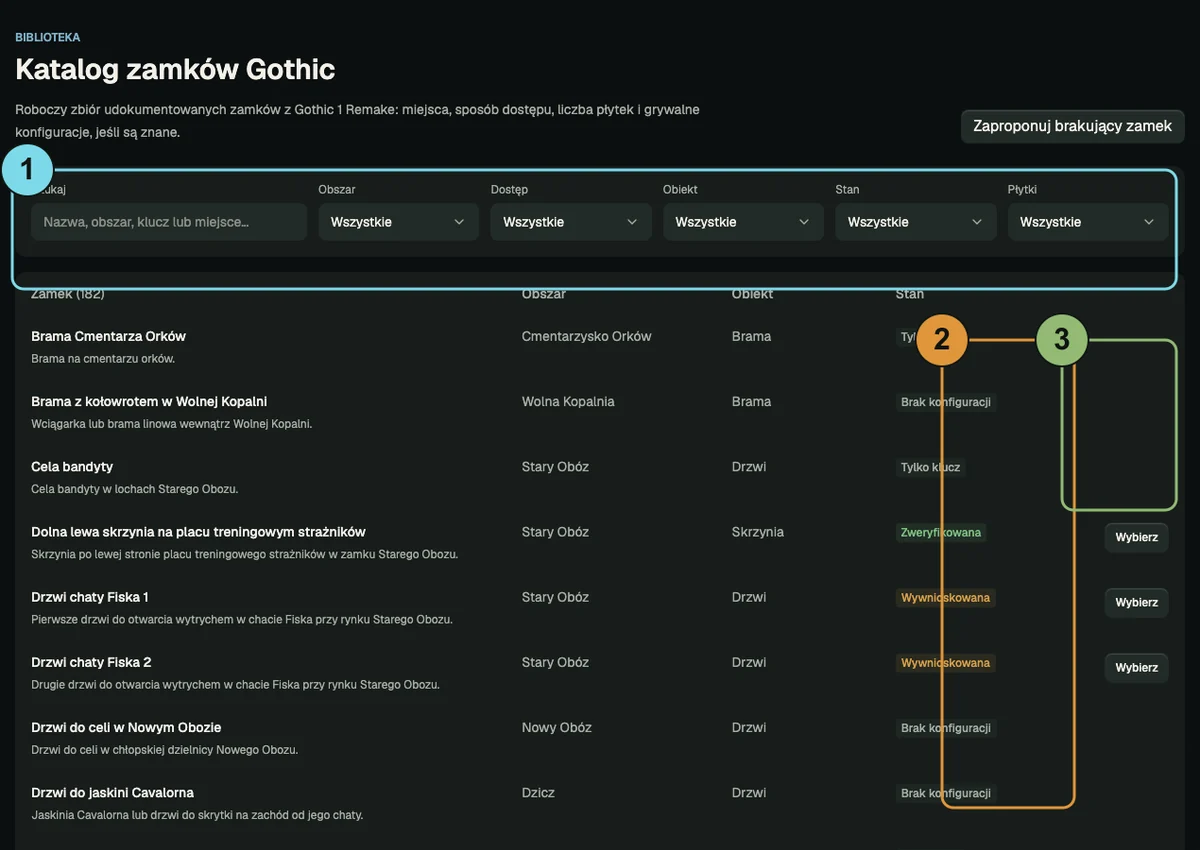Click Brak konfiguracji badge for Drzwi do jaskini Cavalorna

click(x=946, y=793)
